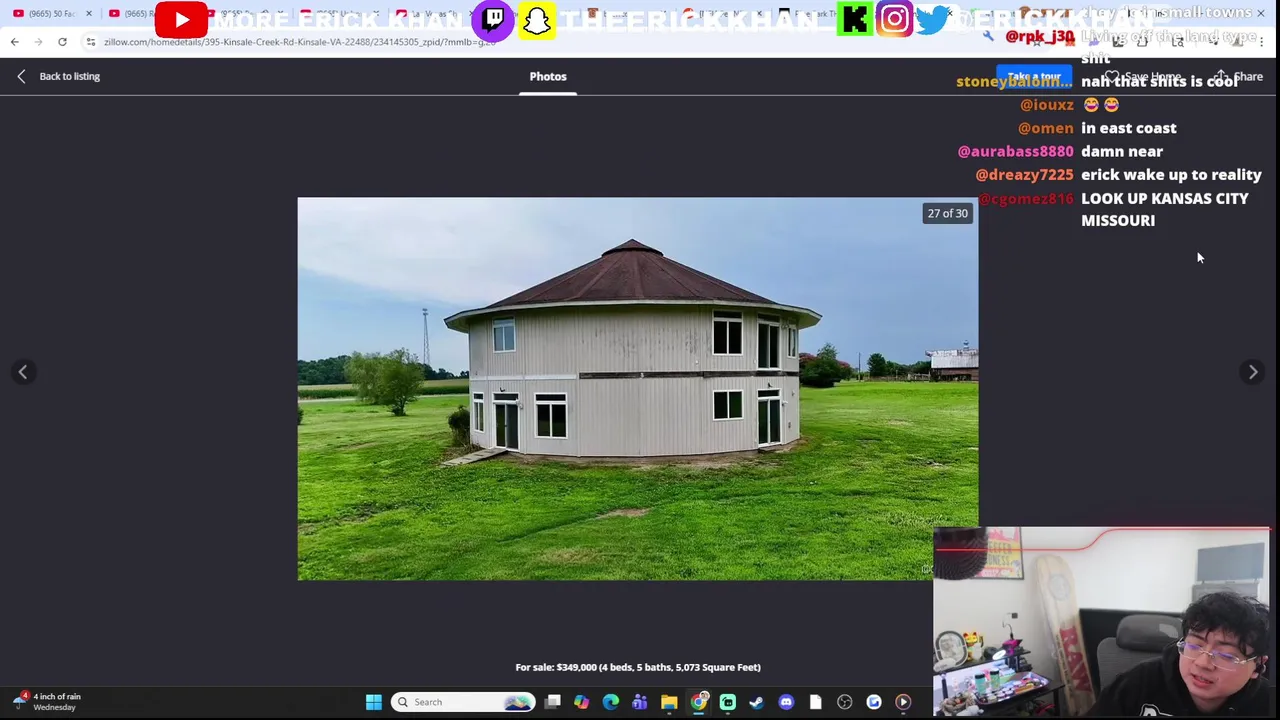Open Microsoft Teams from the taskbar

click(640, 702)
